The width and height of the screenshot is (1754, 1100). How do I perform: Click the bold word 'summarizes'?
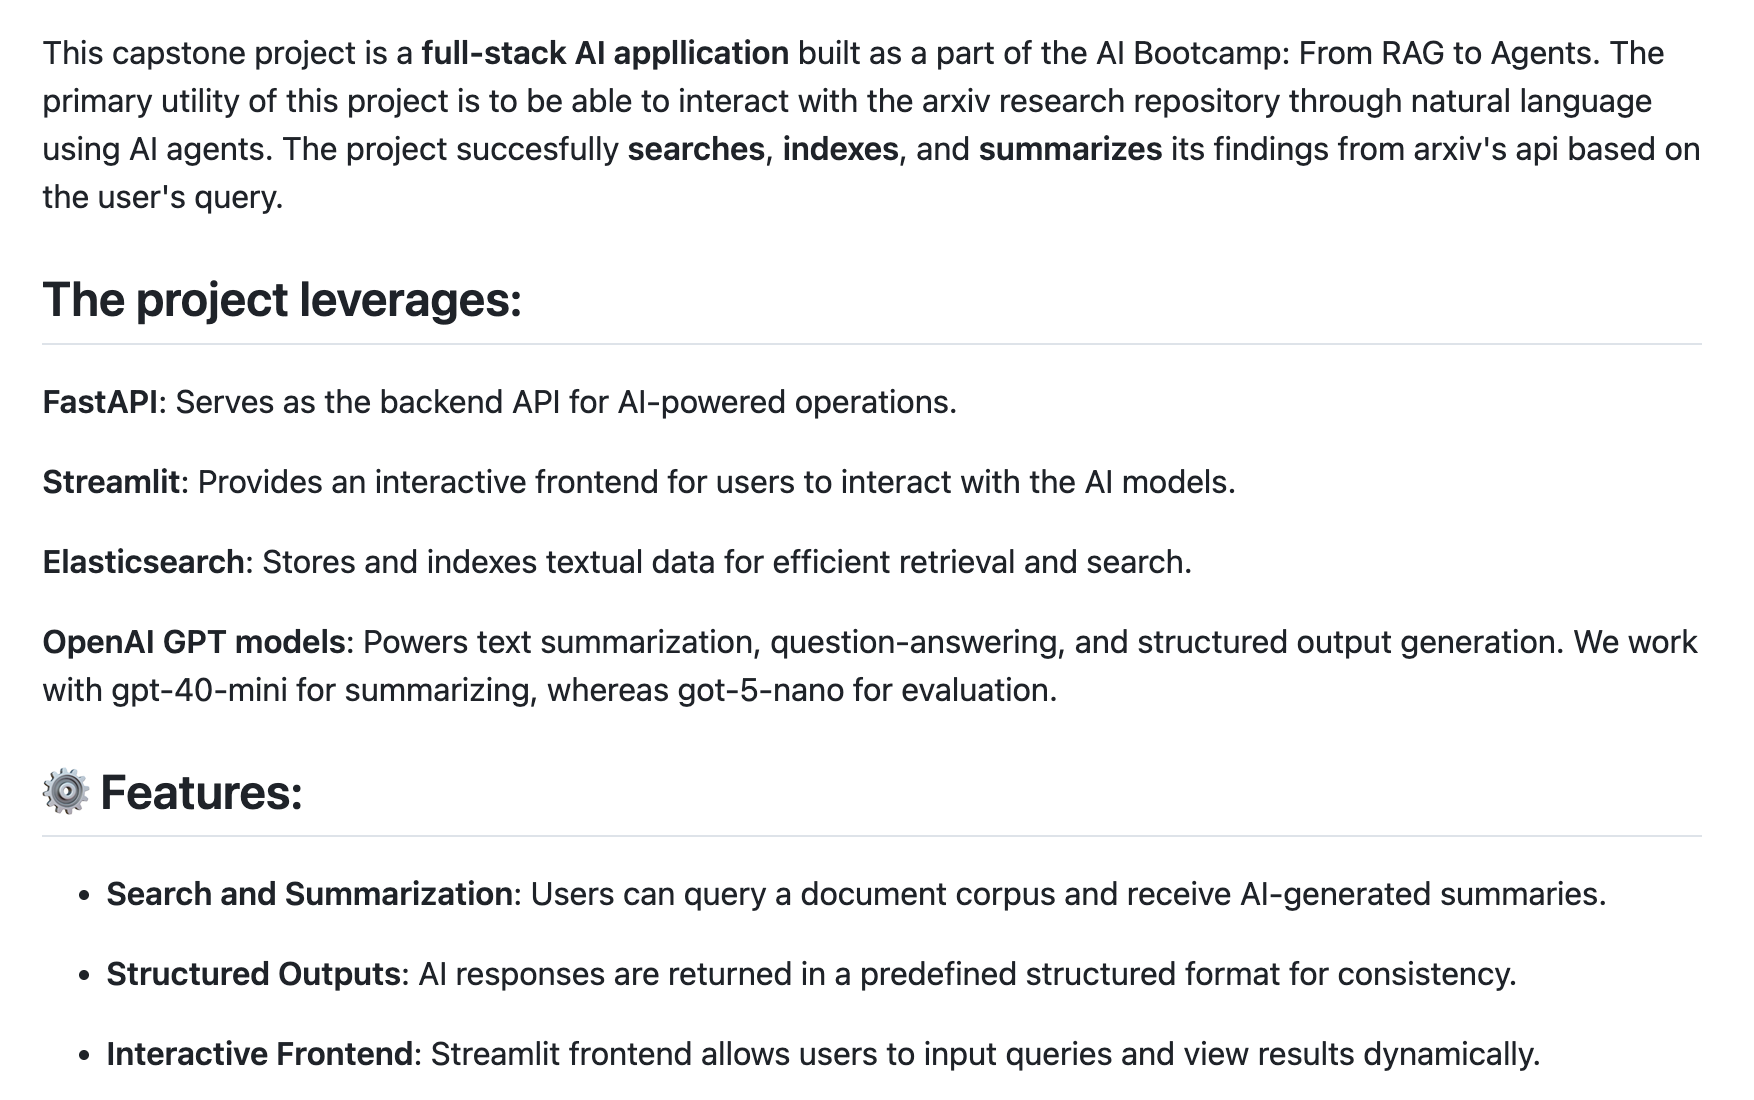coord(1070,149)
